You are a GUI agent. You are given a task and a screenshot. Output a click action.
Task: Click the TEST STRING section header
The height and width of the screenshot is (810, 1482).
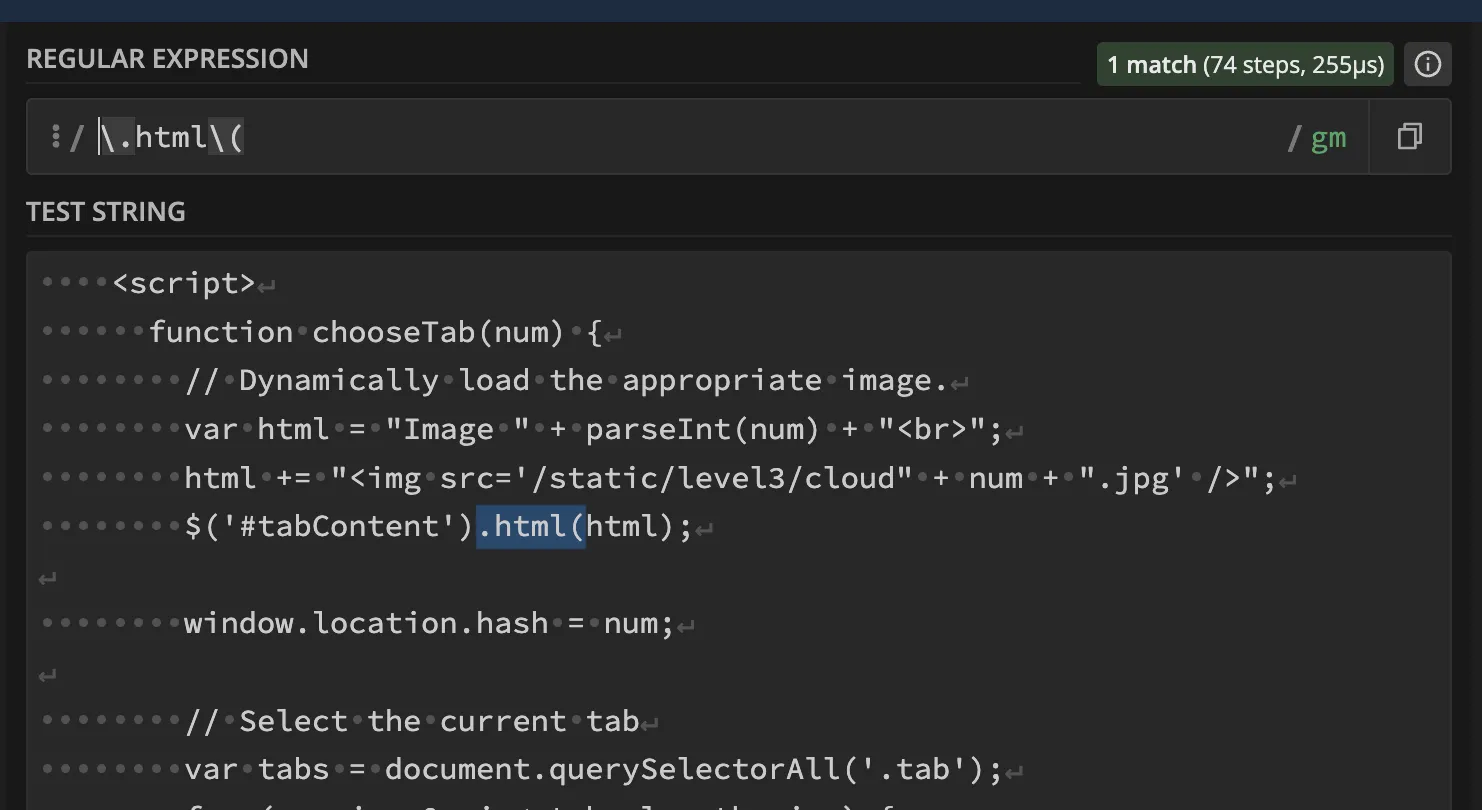(106, 211)
